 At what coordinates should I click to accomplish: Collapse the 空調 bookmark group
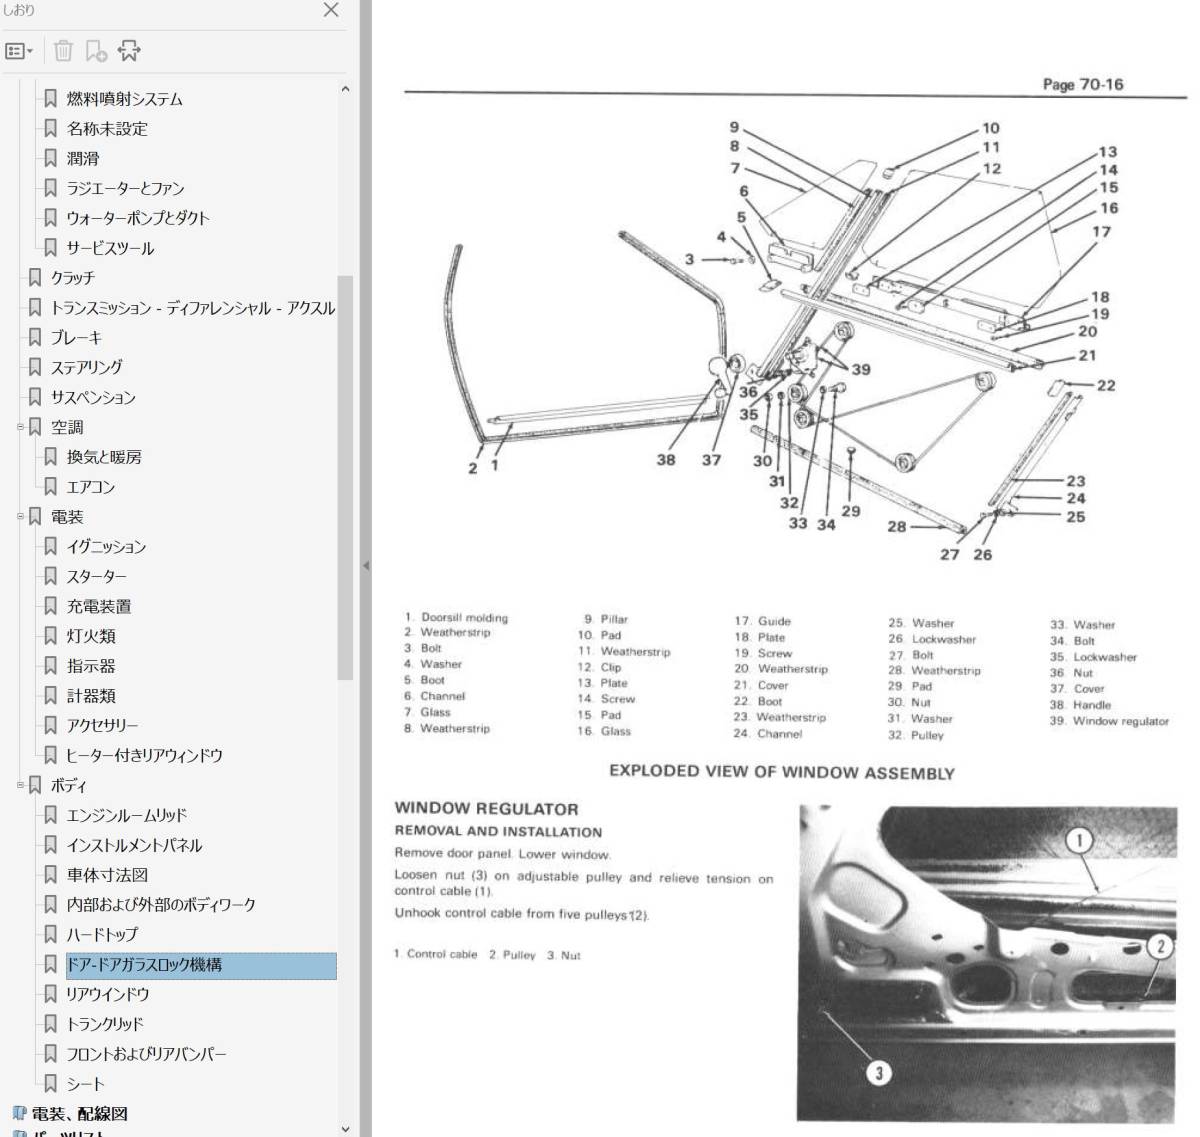tap(20, 427)
